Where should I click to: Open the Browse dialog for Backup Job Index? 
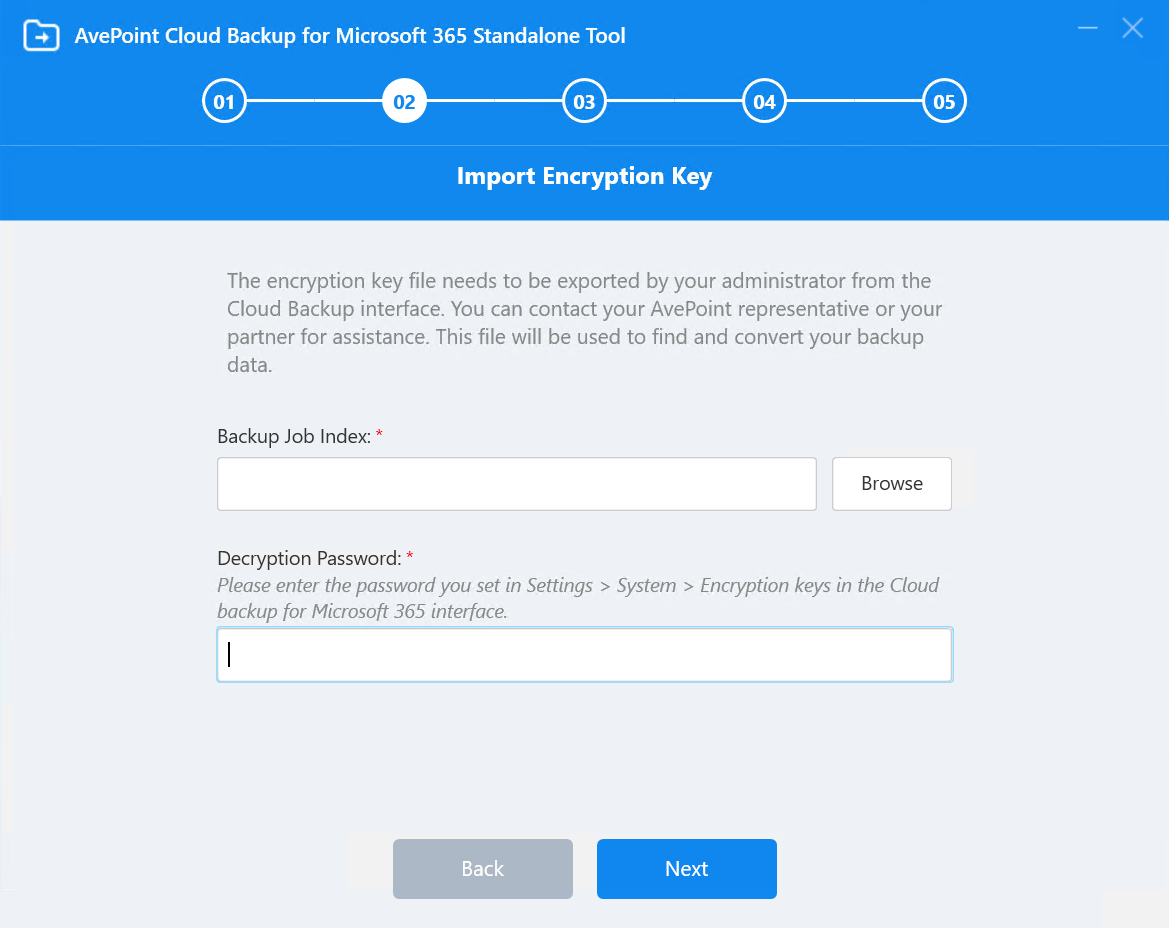point(891,483)
